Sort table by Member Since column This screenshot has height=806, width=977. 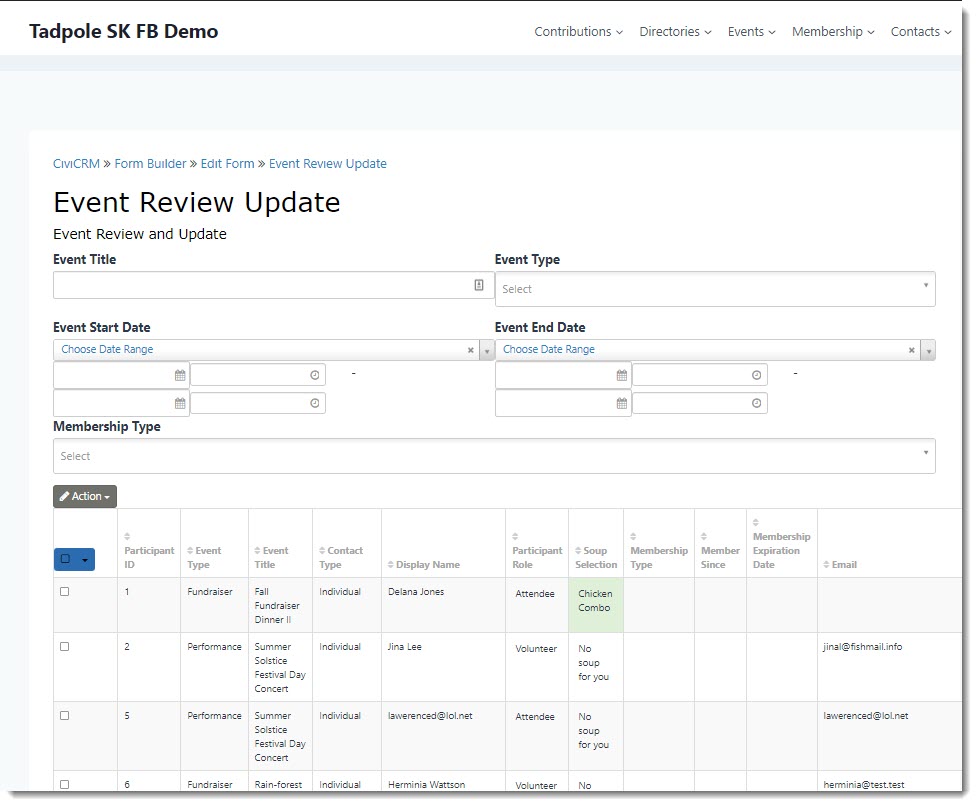click(720, 551)
